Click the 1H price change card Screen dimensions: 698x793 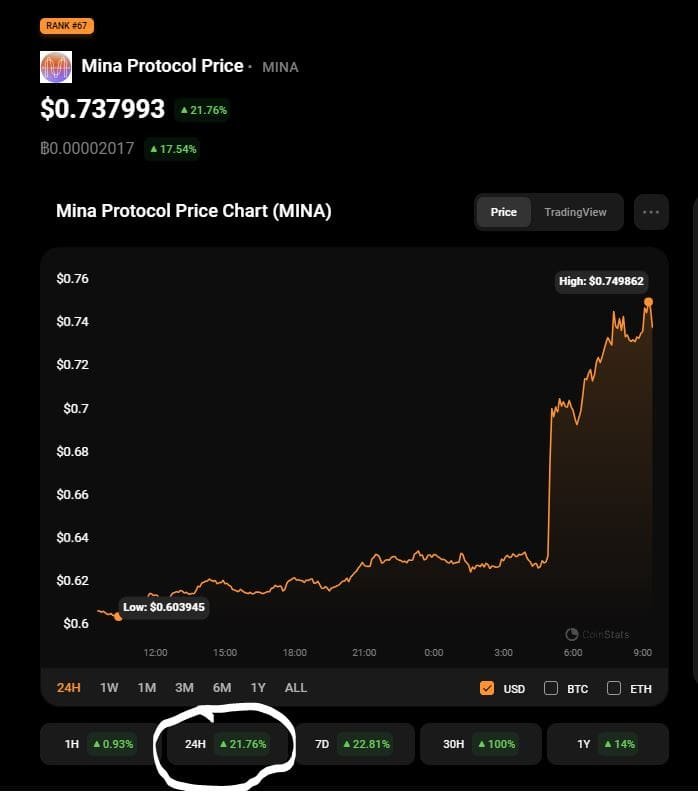tap(97, 744)
